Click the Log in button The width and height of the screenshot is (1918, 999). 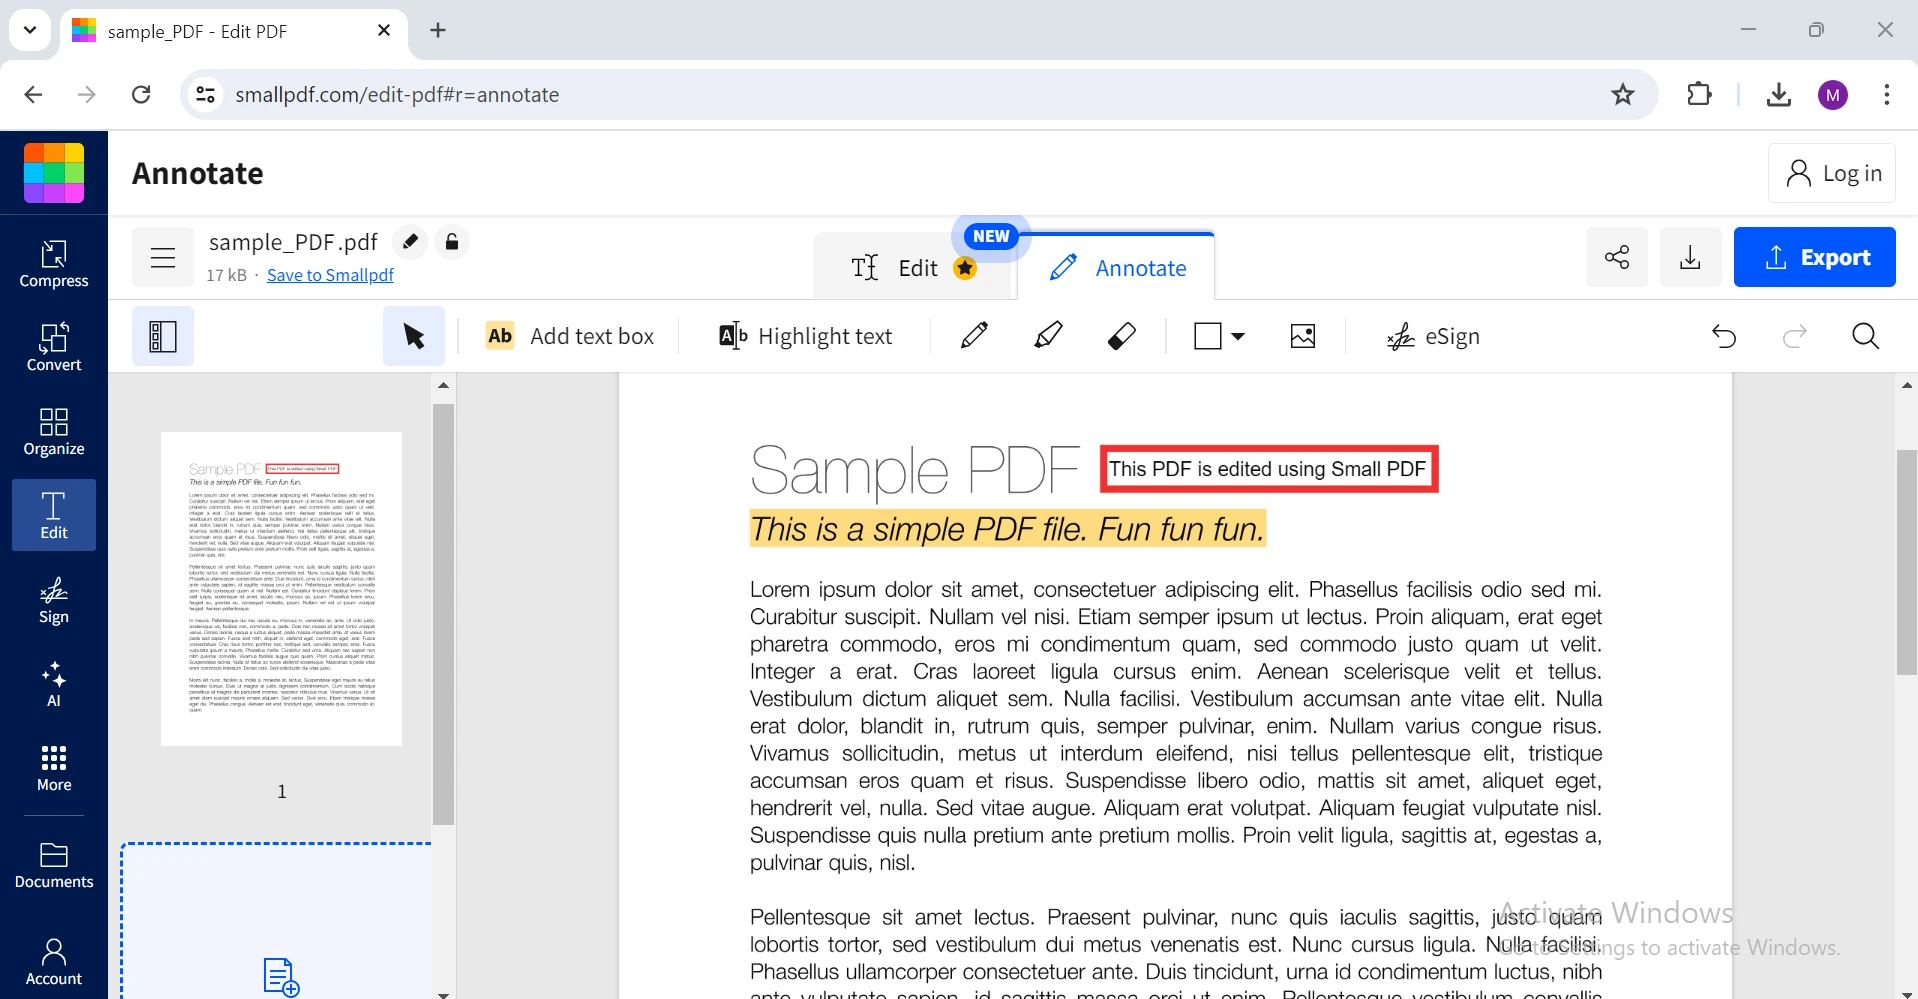click(x=1832, y=173)
